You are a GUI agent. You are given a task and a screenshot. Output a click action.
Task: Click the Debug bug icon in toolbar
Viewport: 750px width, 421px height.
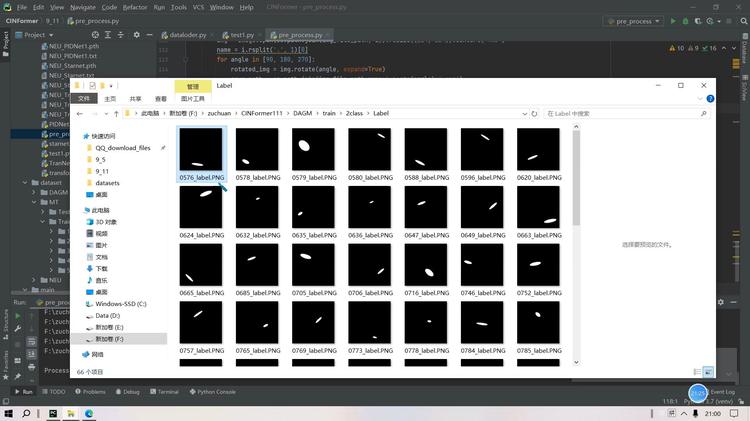(x=685, y=21)
